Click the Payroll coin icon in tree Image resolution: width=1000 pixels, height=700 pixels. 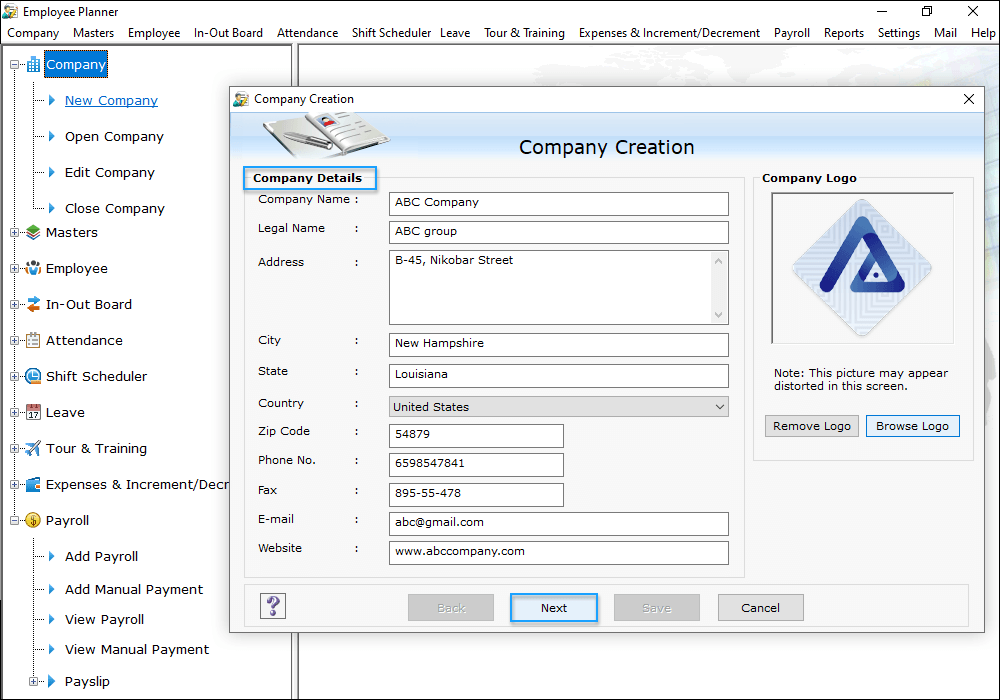(x=33, y=520)
